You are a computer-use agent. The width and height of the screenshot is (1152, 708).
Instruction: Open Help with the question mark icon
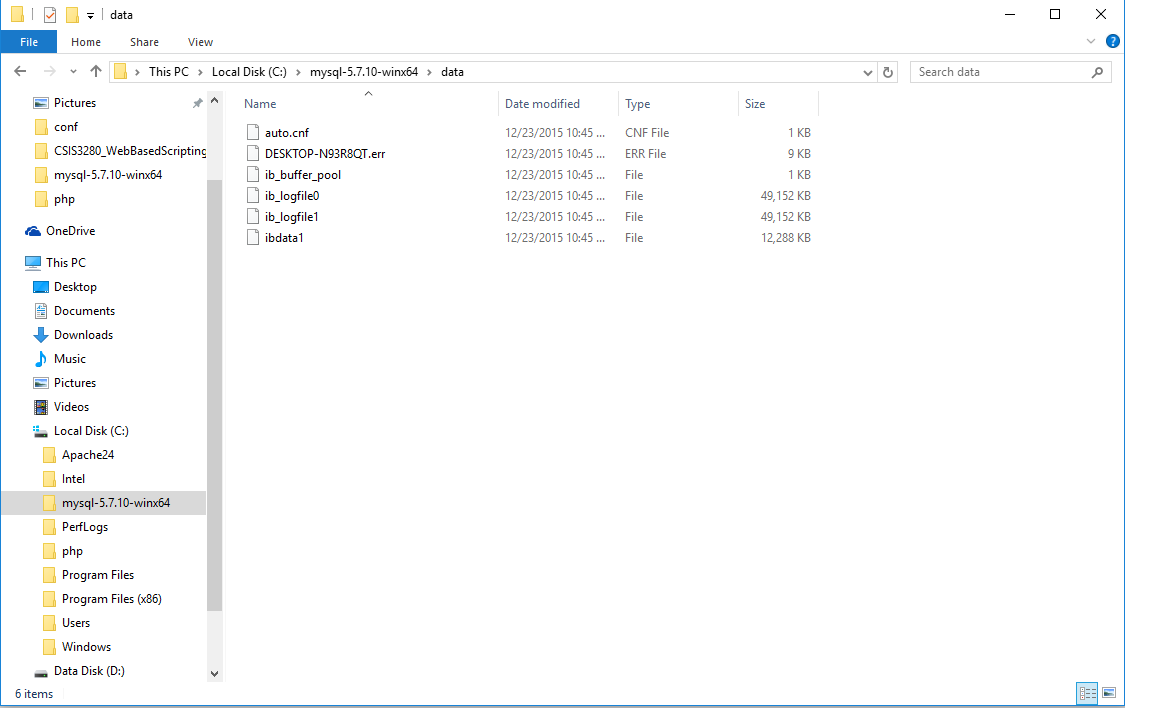tap(1112, 42)
